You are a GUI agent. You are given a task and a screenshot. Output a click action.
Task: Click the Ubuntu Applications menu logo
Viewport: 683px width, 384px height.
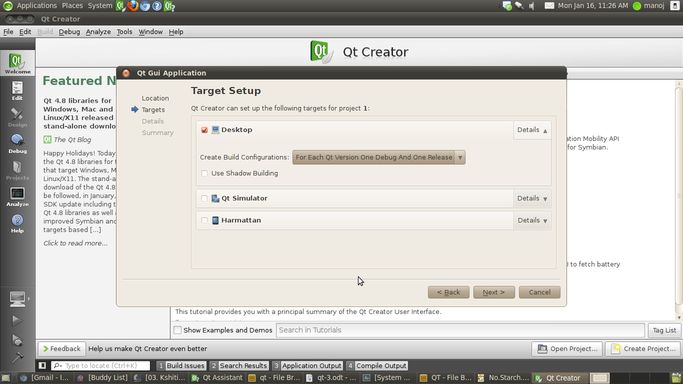click(7, 6)
